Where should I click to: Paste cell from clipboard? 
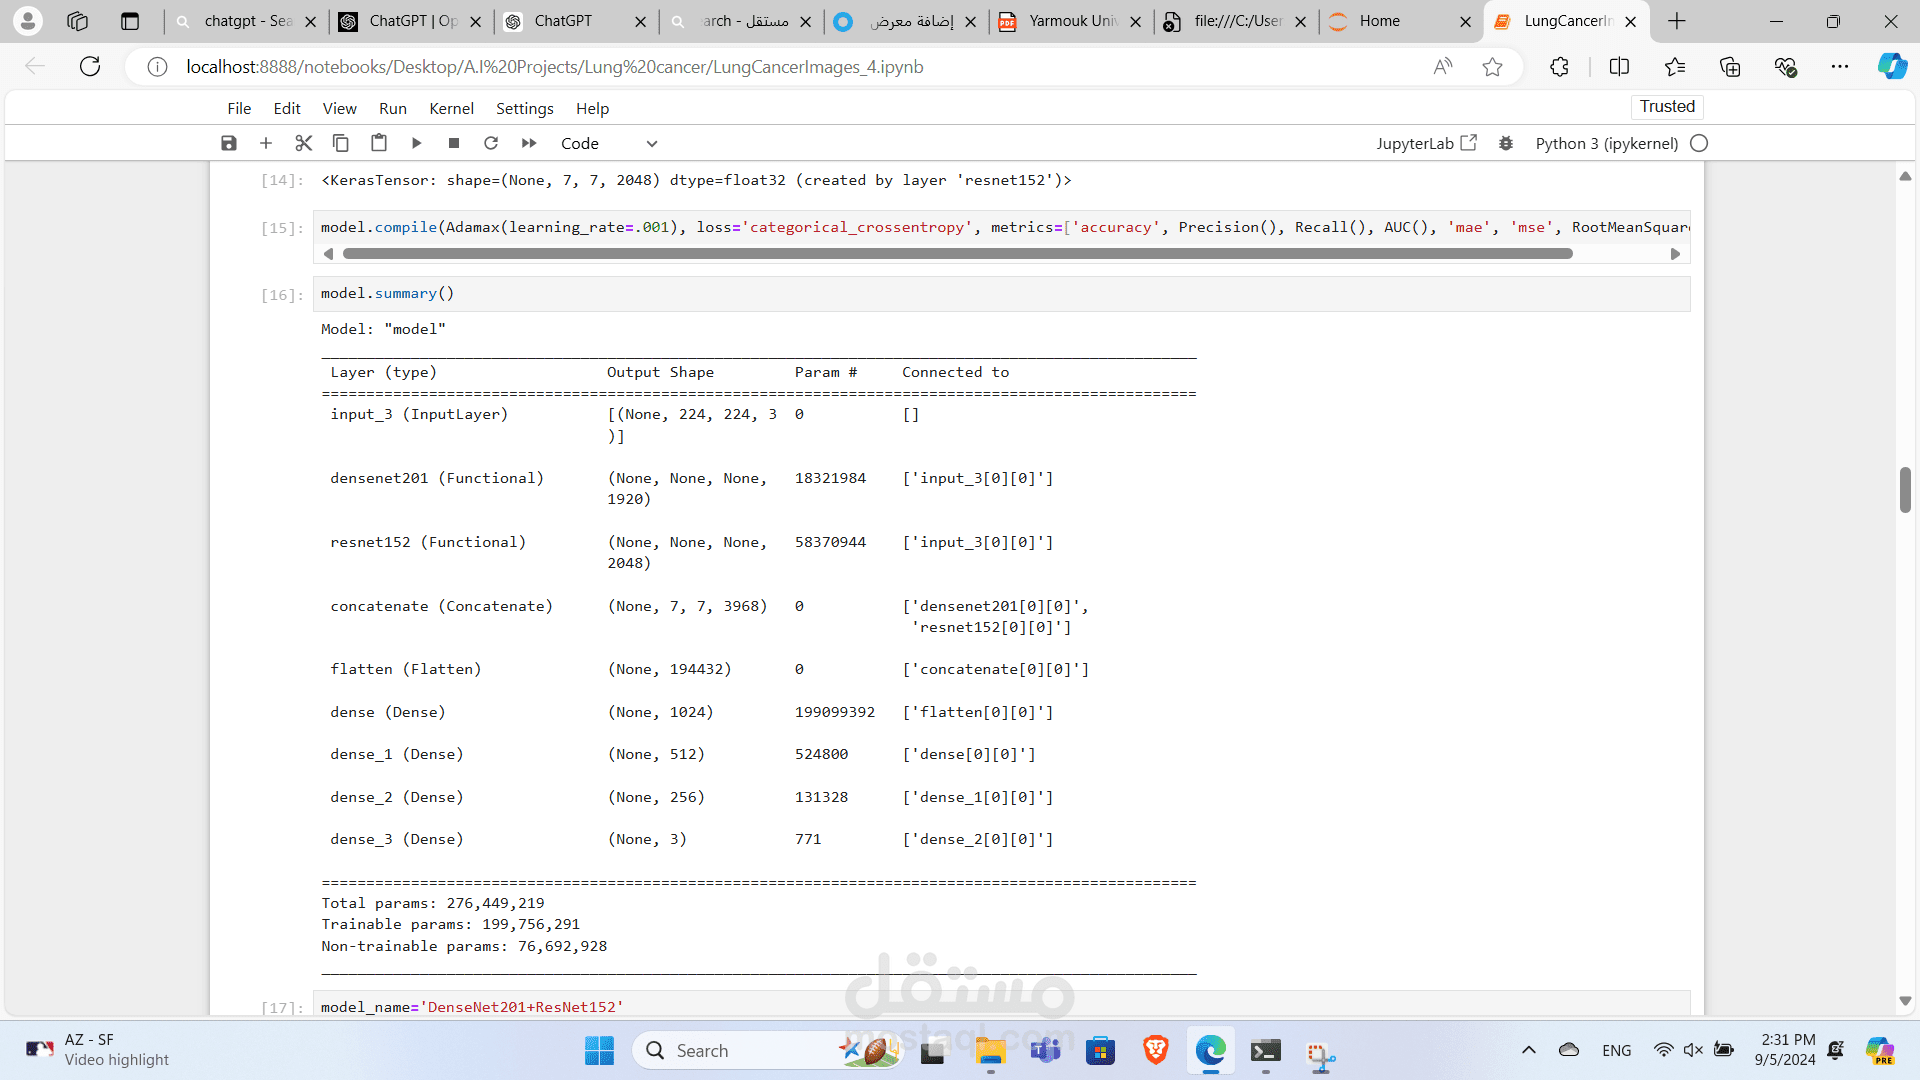379,143
